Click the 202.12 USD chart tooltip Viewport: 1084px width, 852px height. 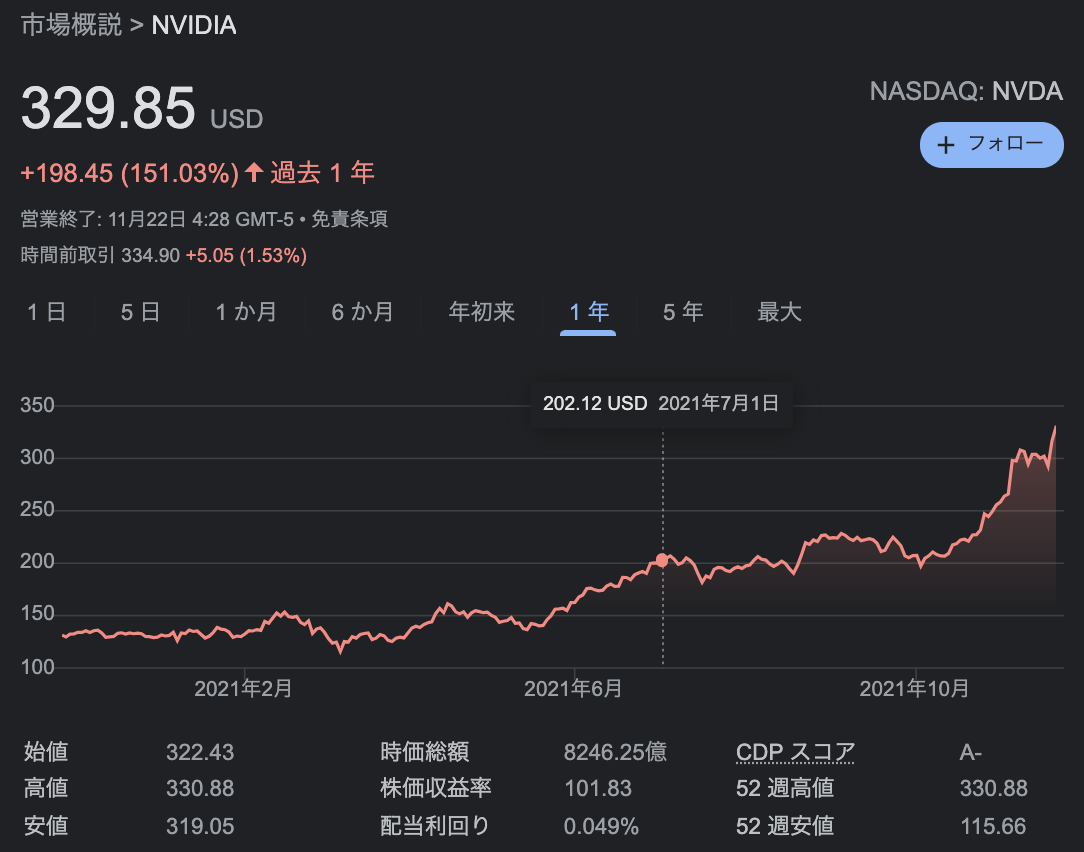[x=661, y=403]
